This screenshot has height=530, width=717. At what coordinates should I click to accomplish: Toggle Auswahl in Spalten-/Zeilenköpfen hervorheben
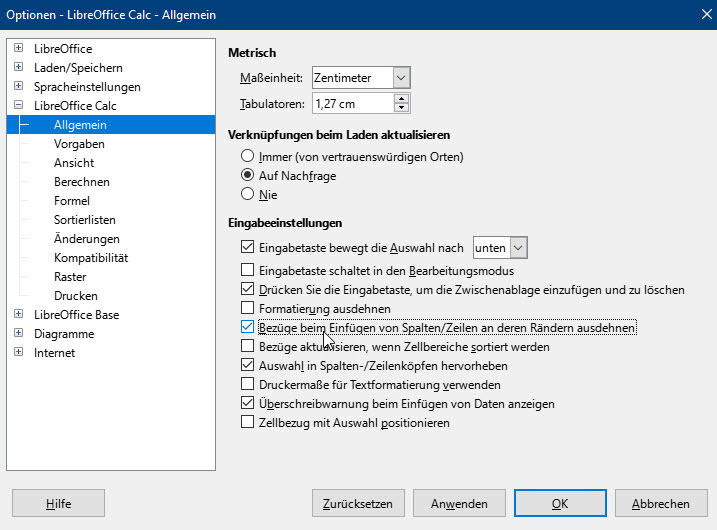[x=247, y=365]
